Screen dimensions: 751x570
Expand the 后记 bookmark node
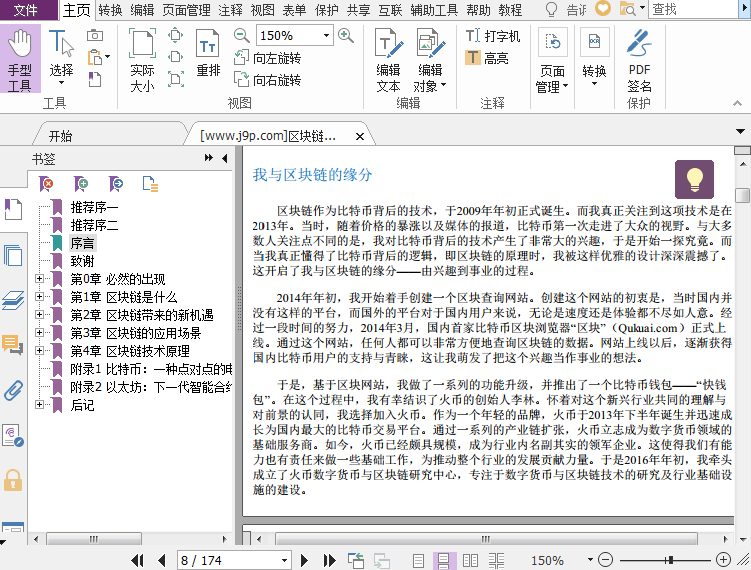(x=40, y=405)
